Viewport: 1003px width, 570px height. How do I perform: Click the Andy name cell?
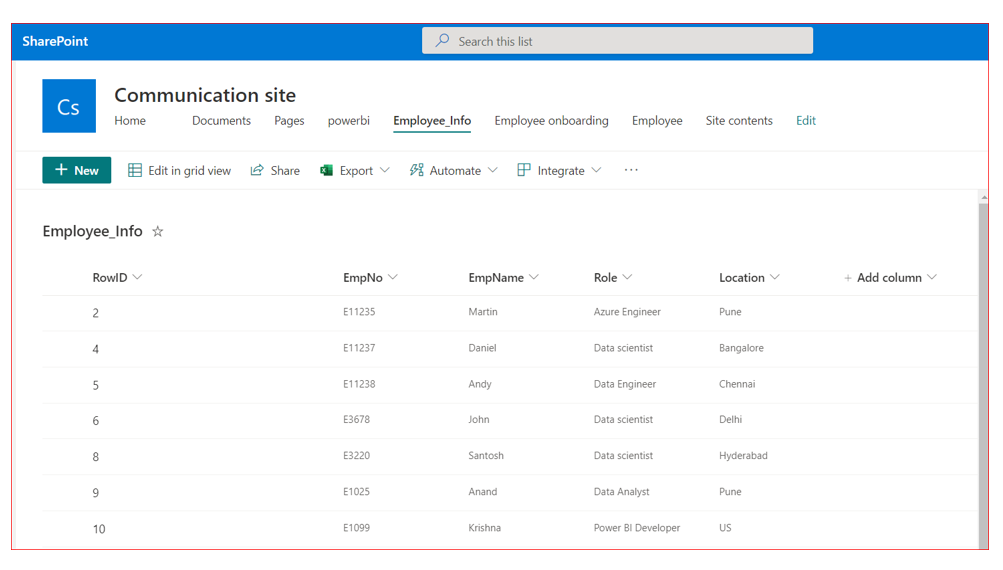tap(480, 384)
